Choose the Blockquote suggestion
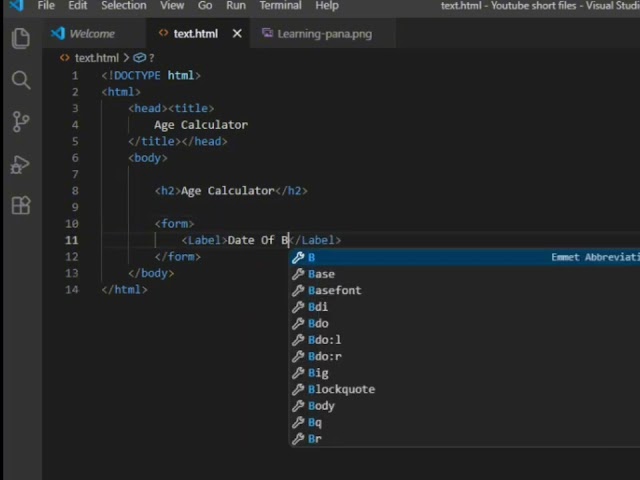 pos(464,389)
